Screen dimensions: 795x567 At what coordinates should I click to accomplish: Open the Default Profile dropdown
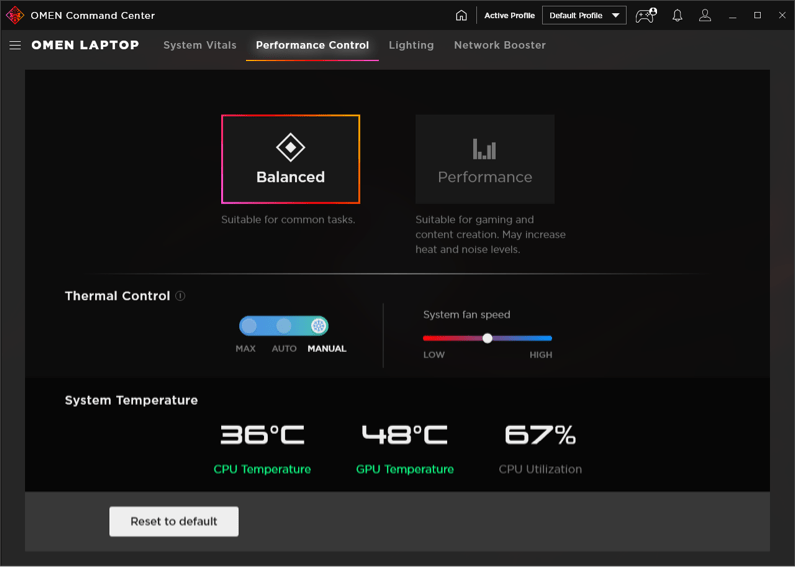coord(584,16)
